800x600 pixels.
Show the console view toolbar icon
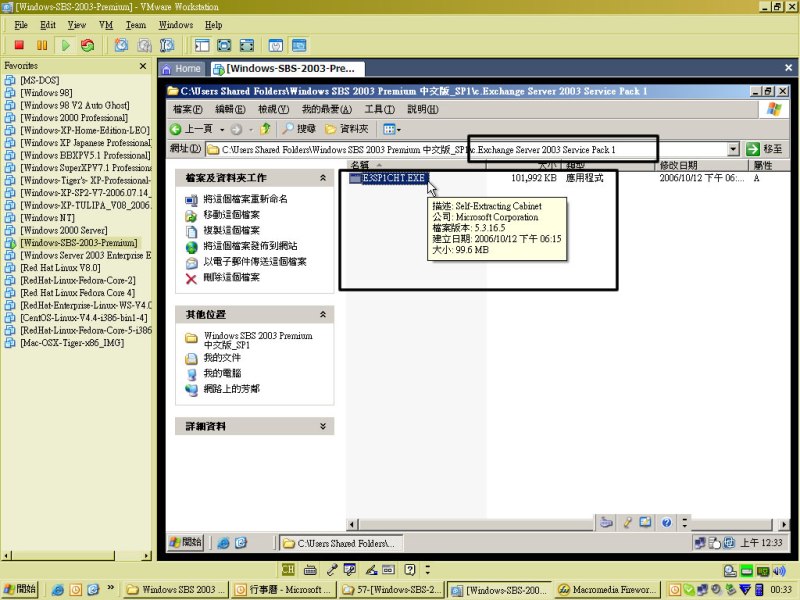299,45
